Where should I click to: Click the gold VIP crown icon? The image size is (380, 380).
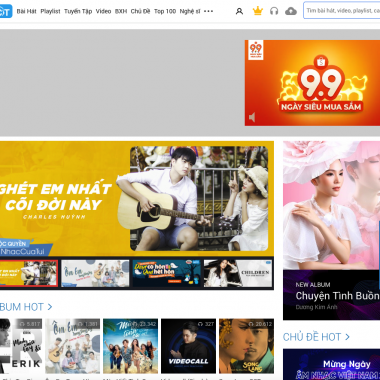[257, 11]
